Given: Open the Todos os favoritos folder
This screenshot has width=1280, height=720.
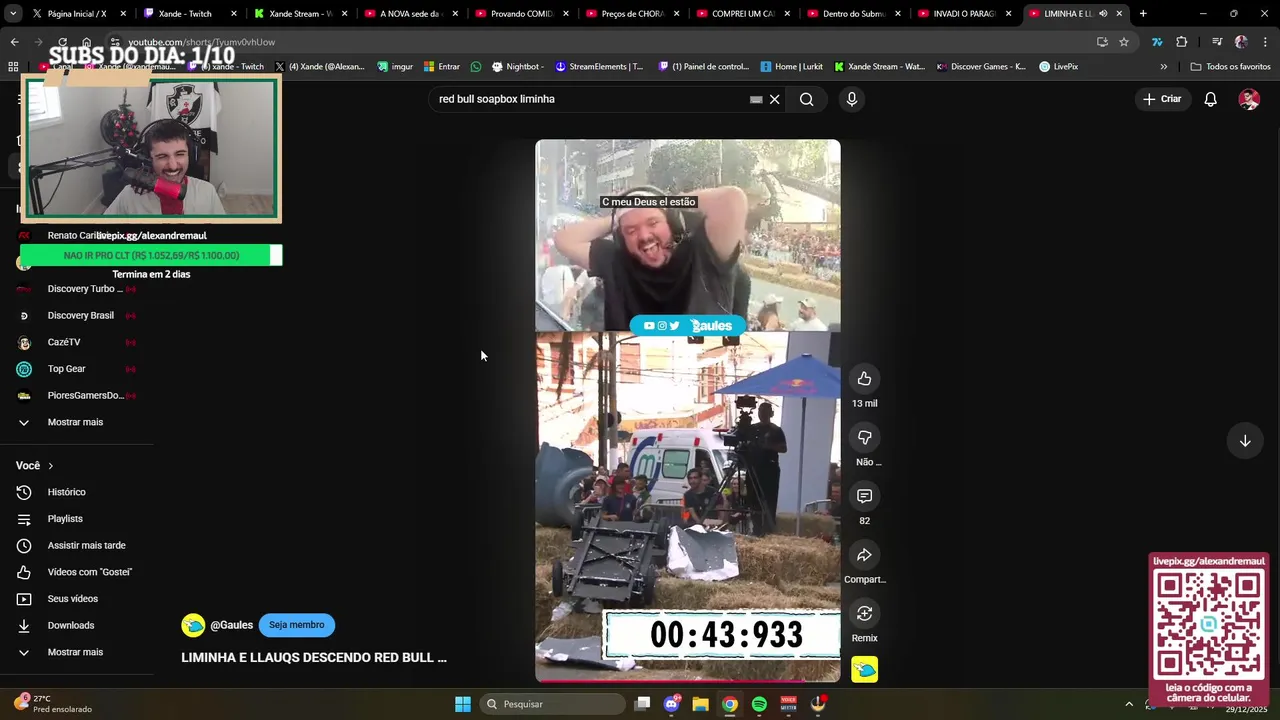Looking at the screenshot, I should click(1230, 67).
